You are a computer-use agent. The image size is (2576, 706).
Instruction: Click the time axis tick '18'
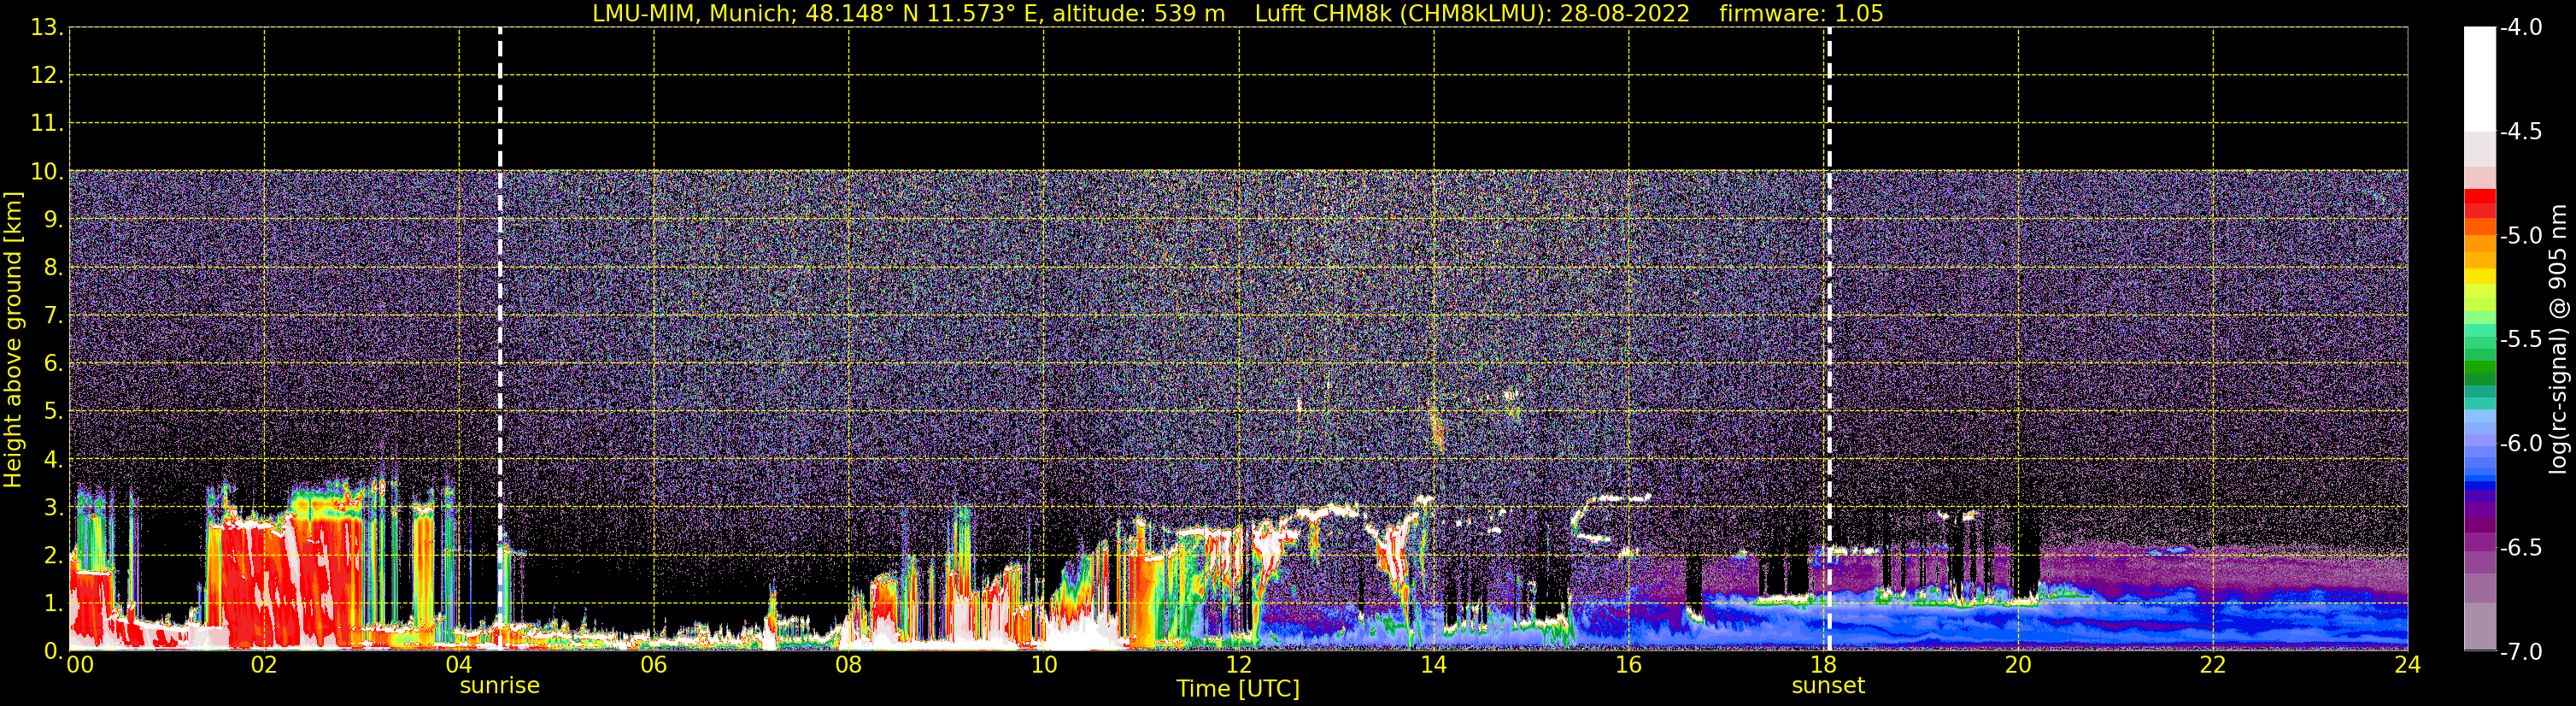[x=1824, y=665]
